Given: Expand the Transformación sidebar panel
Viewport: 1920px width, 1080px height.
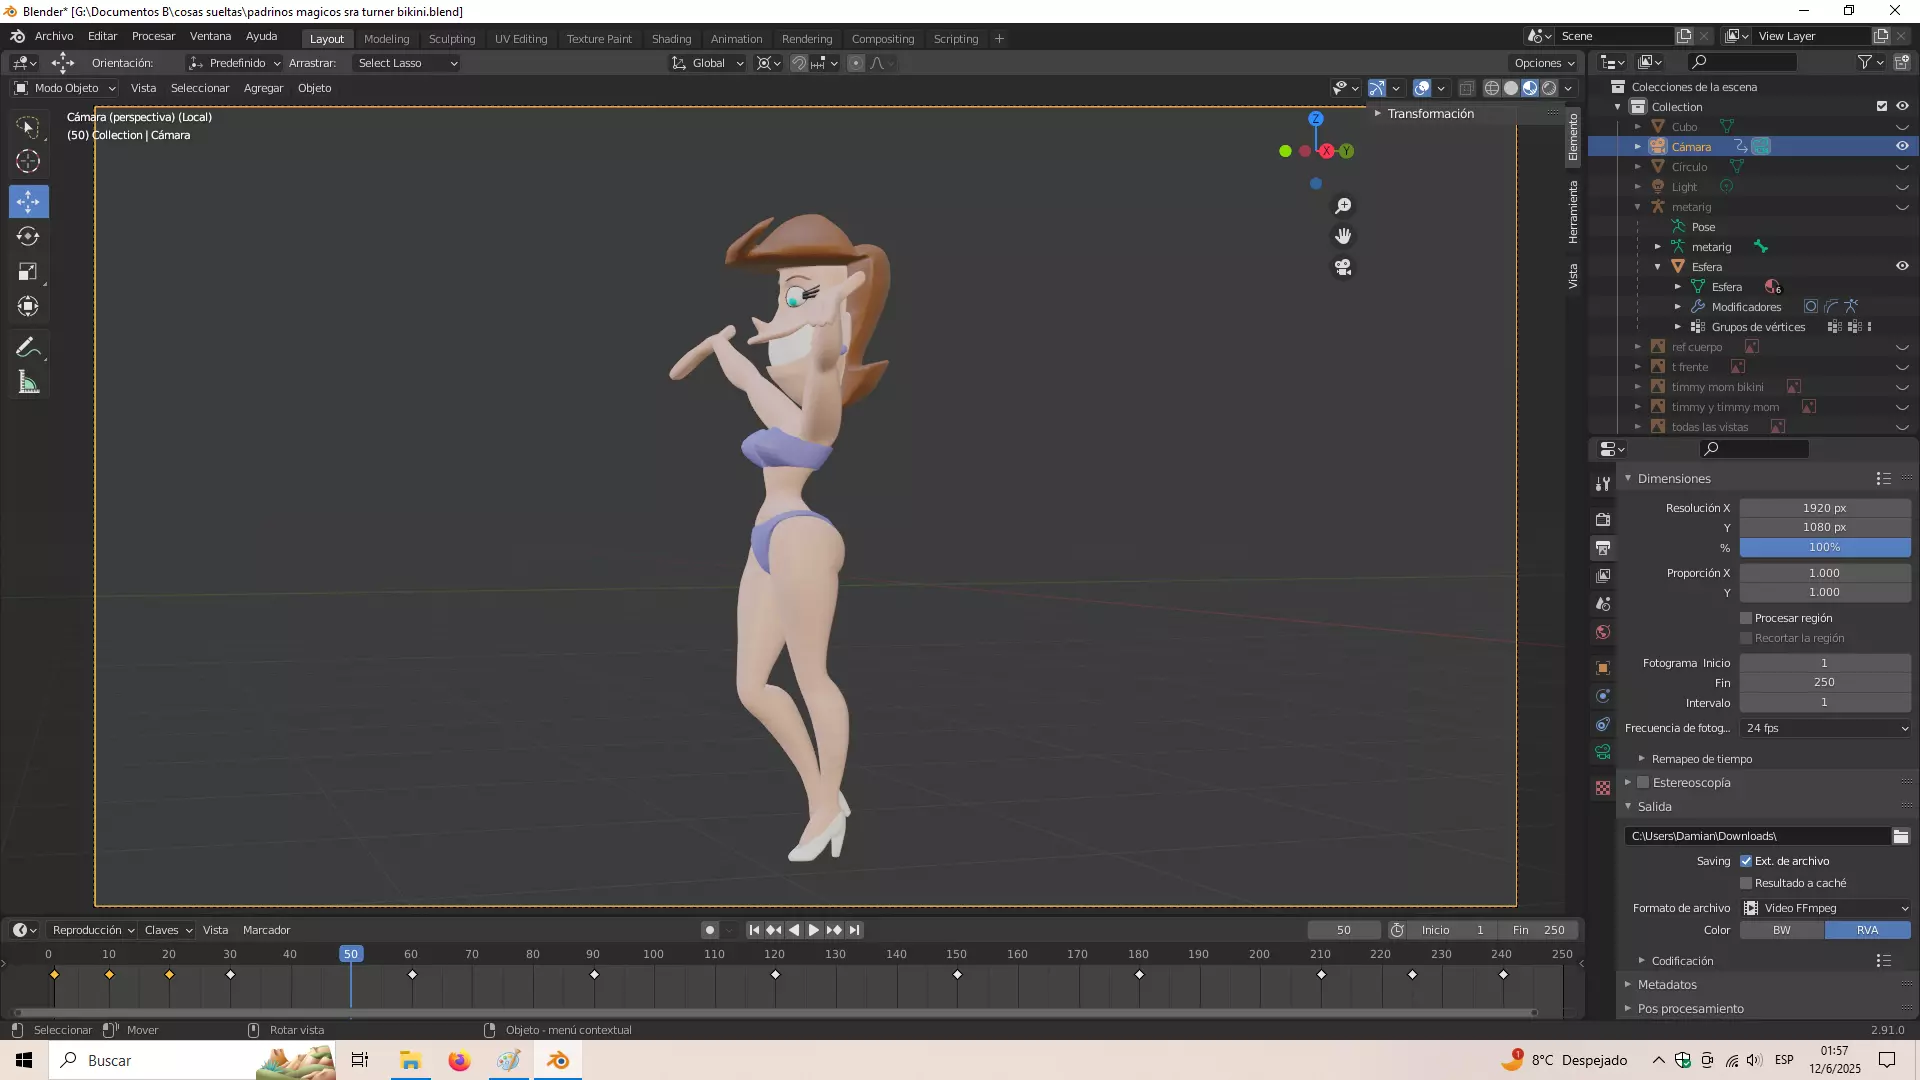Looking at the screenshot, I should [x=1430, y=114].
